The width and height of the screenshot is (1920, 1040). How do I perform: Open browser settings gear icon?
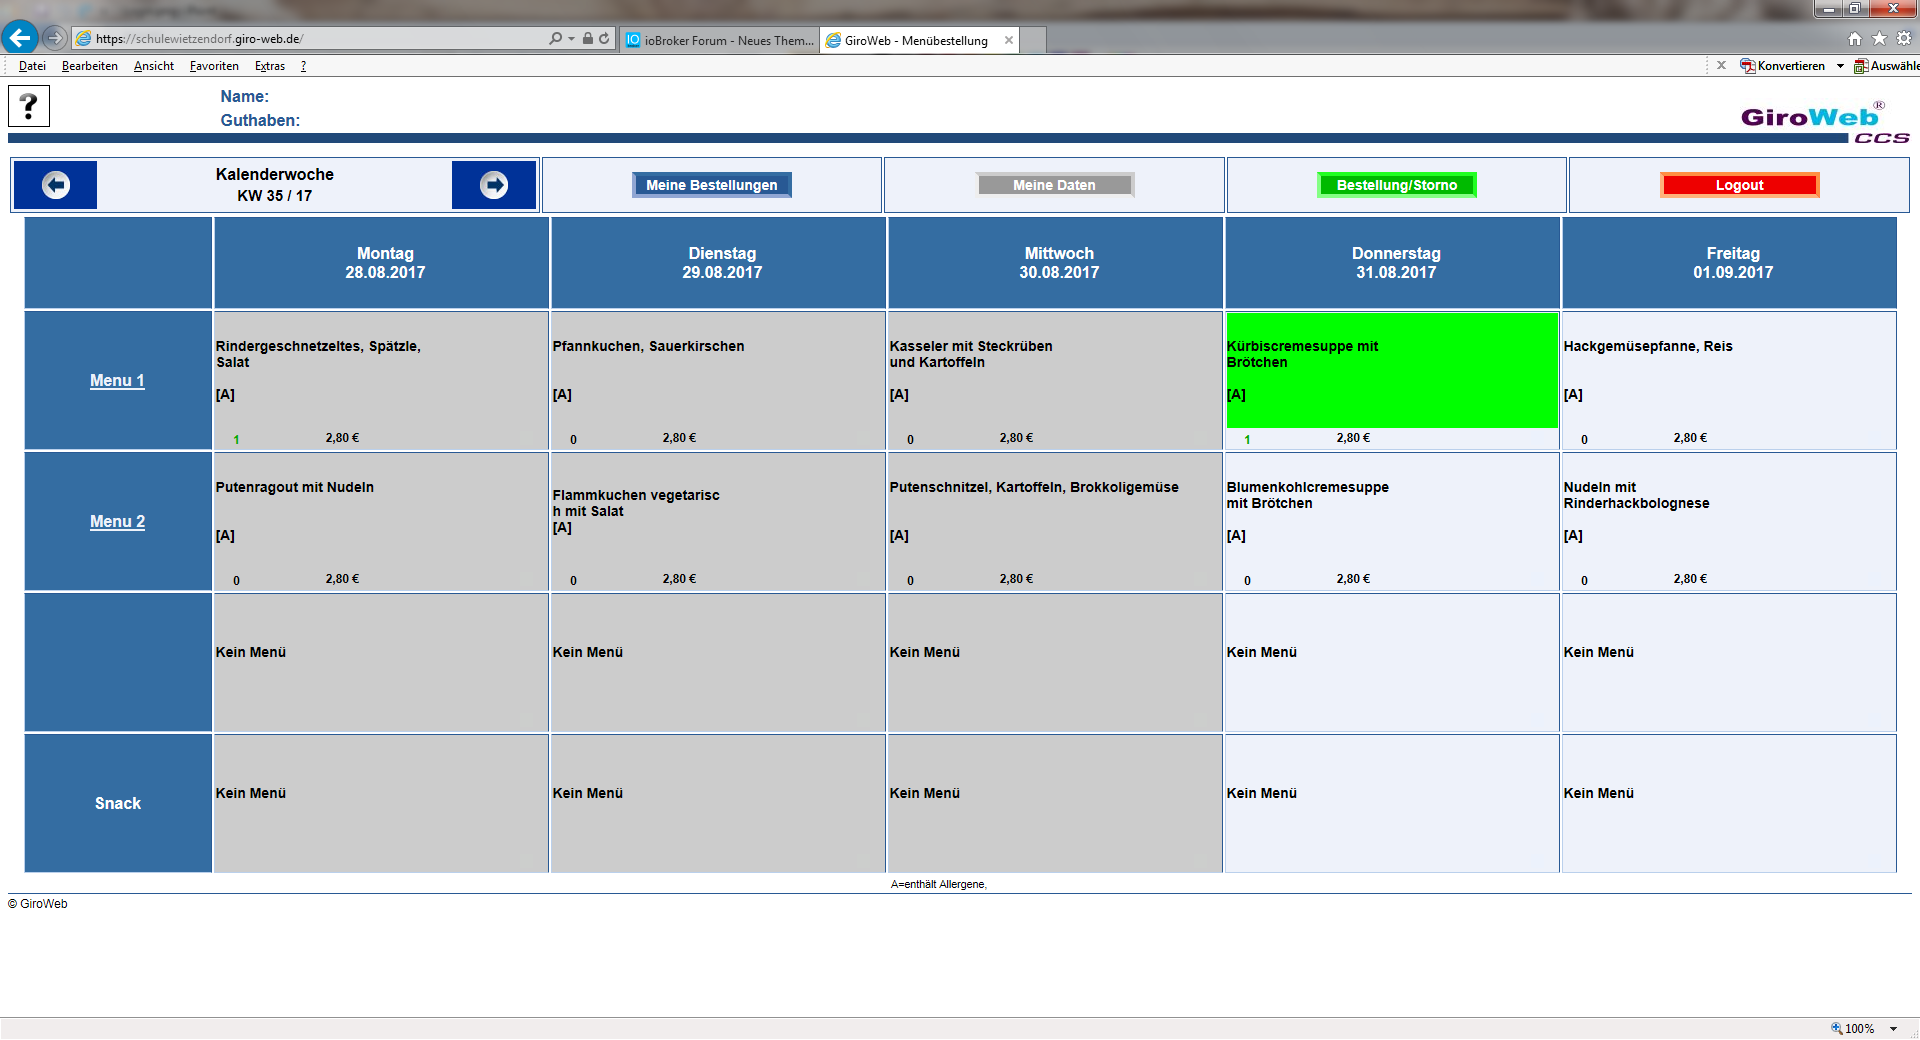[1904, 39]
